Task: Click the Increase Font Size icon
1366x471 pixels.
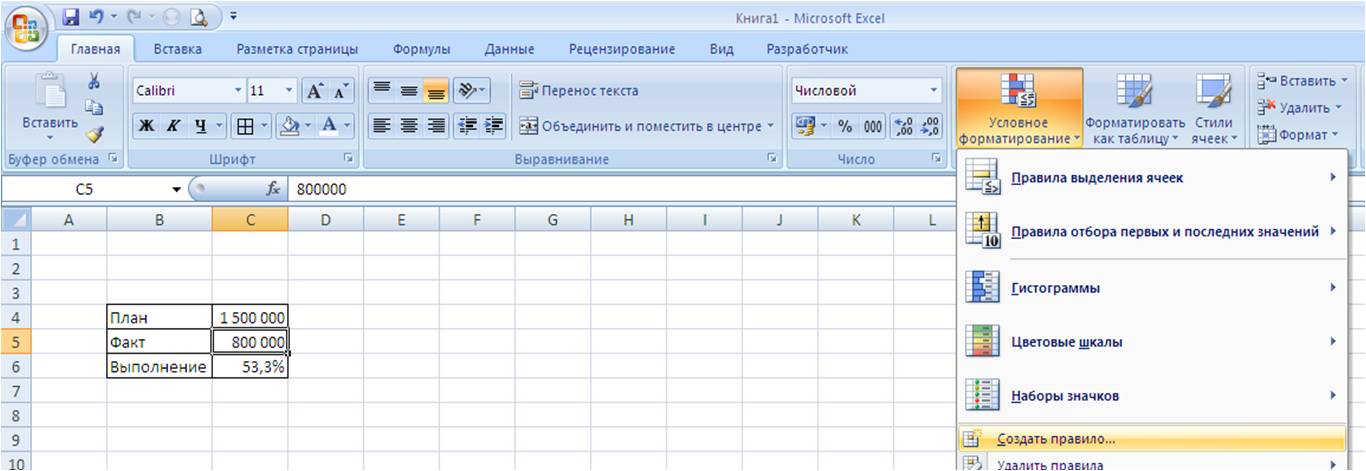Action: click(315, 91)
